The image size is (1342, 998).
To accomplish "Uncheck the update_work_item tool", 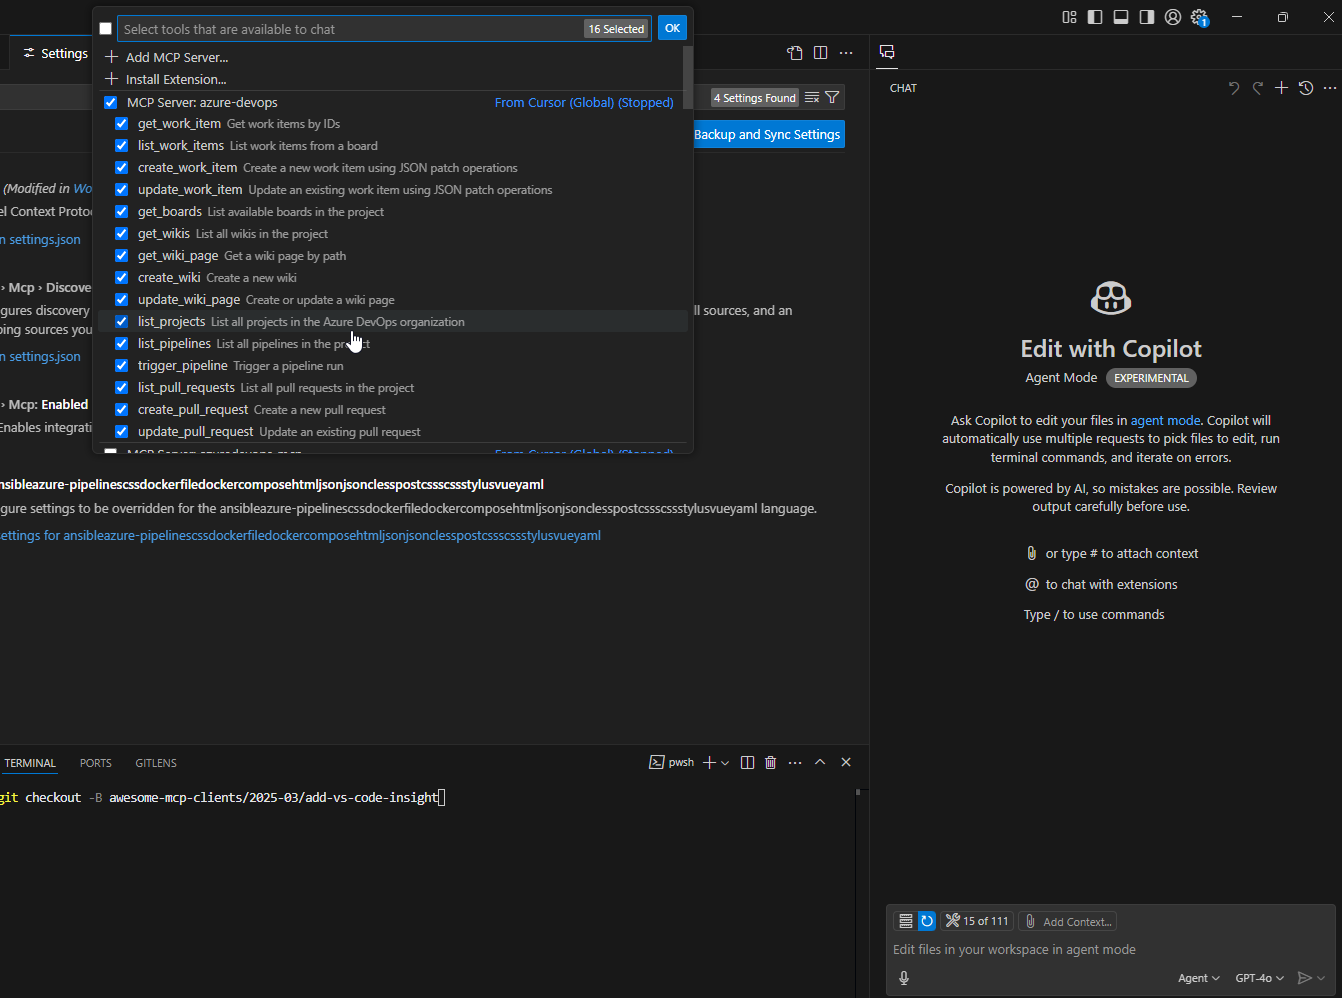I will (121, 190).
